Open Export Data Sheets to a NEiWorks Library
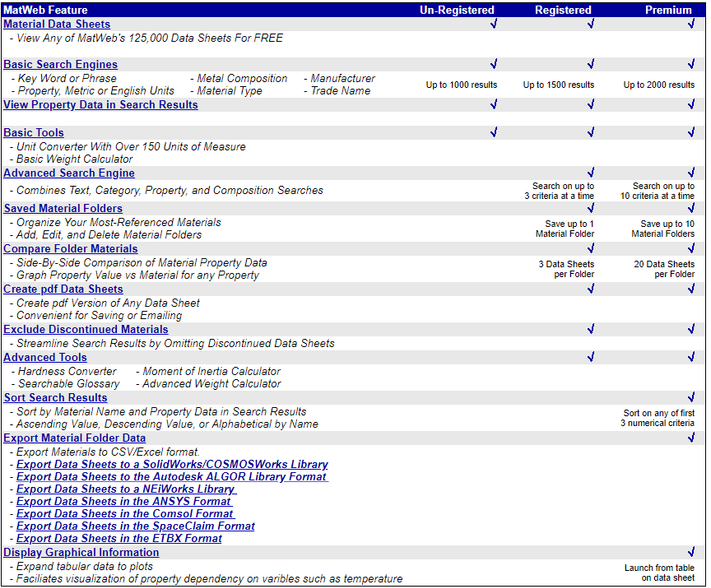This screenshot has width=711, height=588. [x=127, y=489]
